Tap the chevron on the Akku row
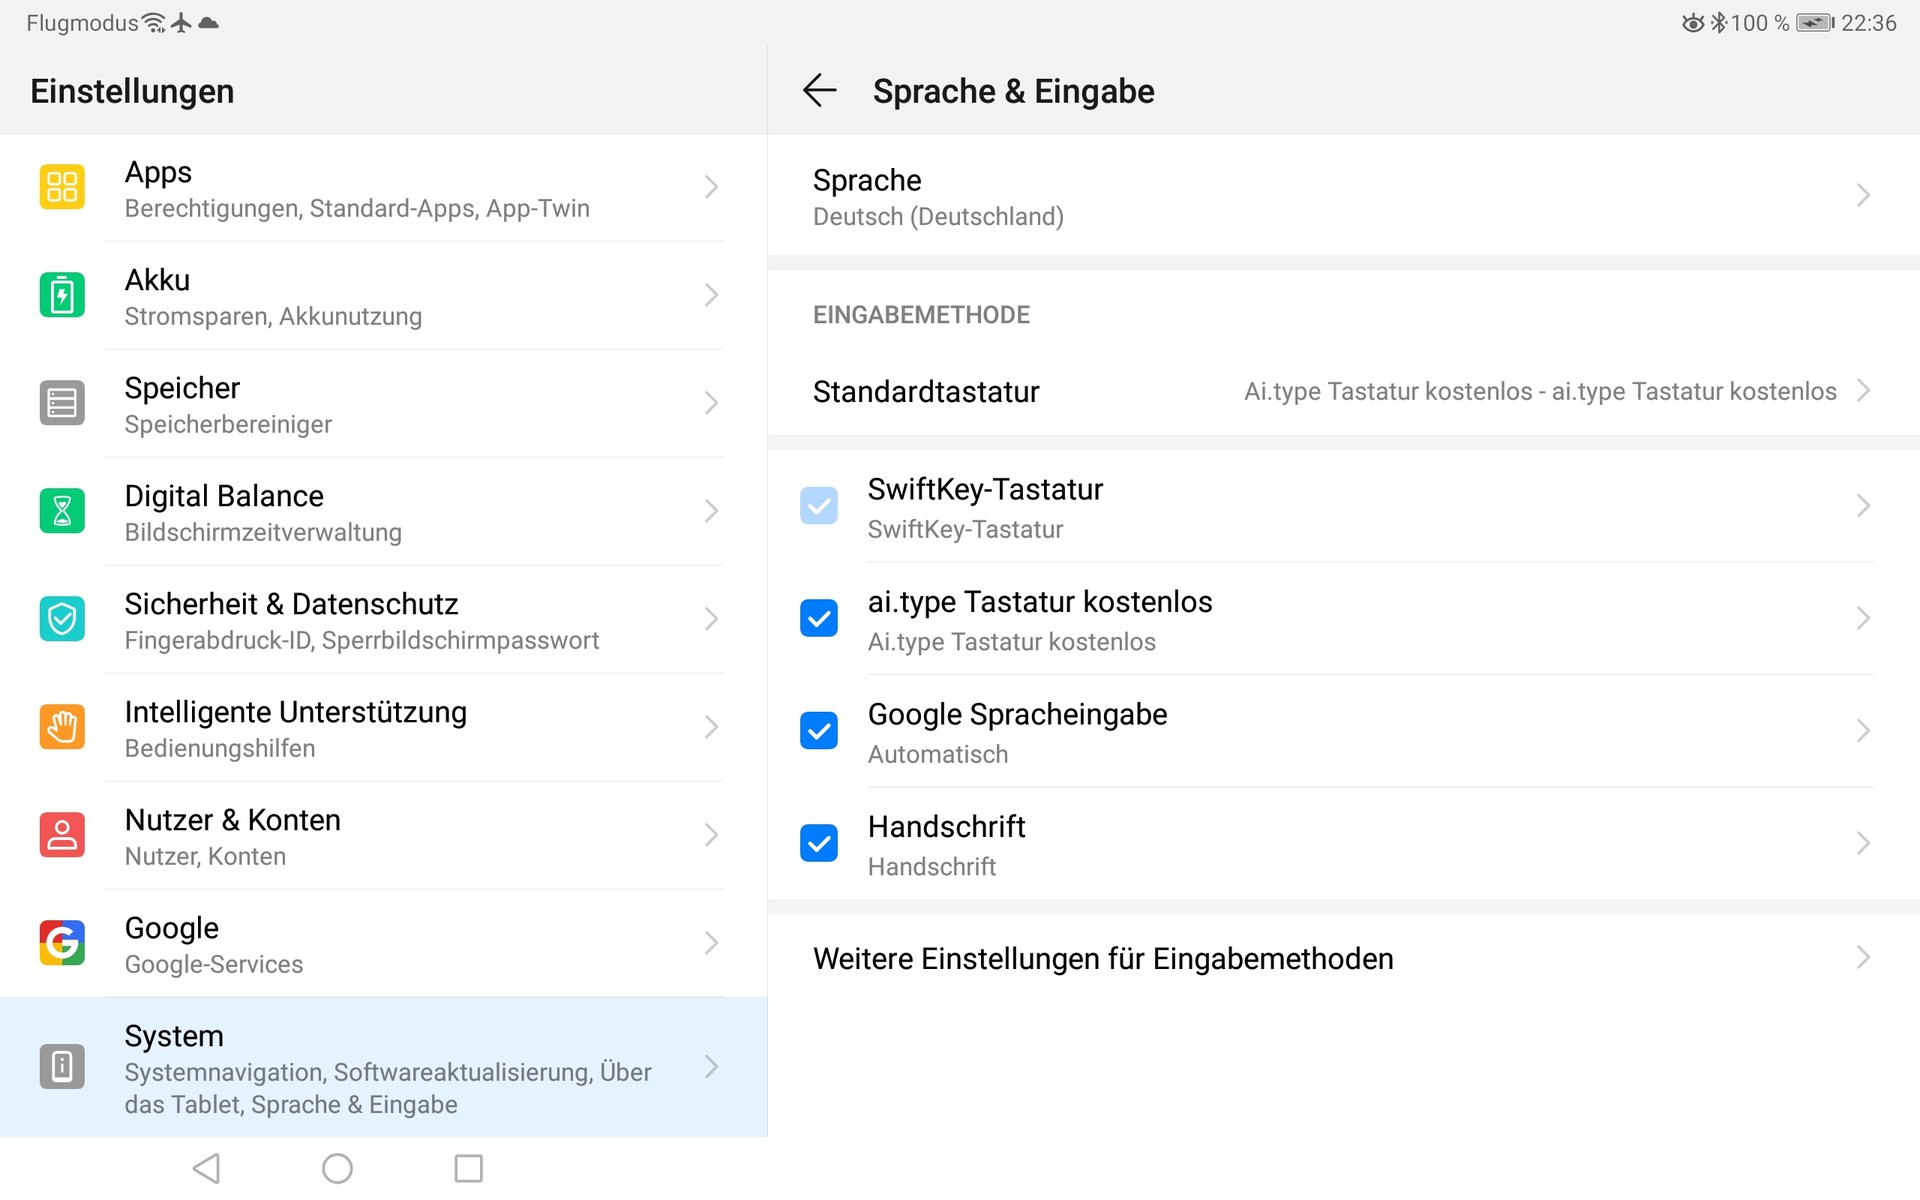 click(x=711, y=295)
